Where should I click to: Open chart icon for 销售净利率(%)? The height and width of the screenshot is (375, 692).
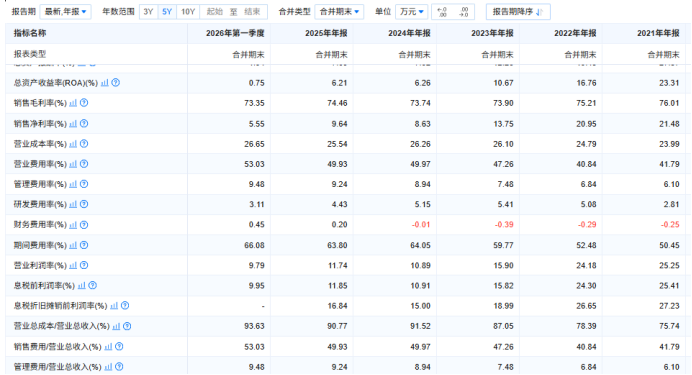73,124
